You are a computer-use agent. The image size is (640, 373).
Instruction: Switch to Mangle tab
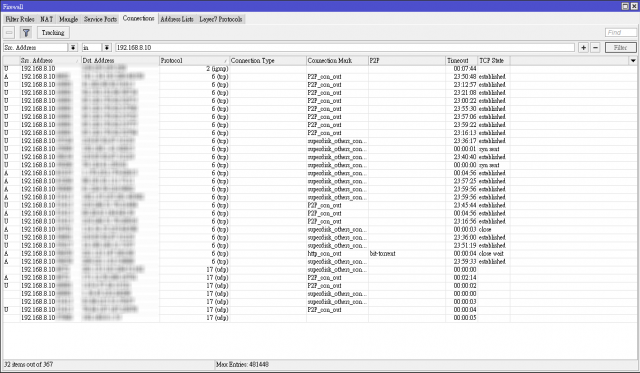point(68,19)
